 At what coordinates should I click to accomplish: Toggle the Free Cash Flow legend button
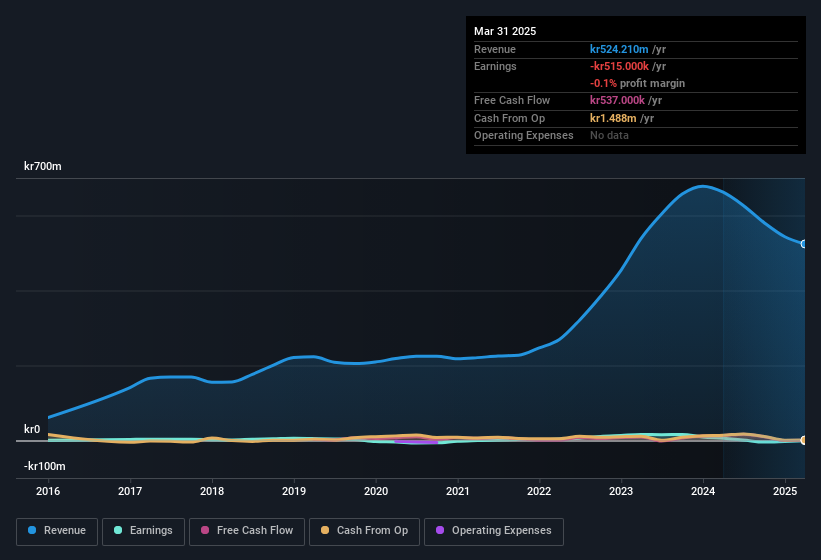click(x=247, y=531)
